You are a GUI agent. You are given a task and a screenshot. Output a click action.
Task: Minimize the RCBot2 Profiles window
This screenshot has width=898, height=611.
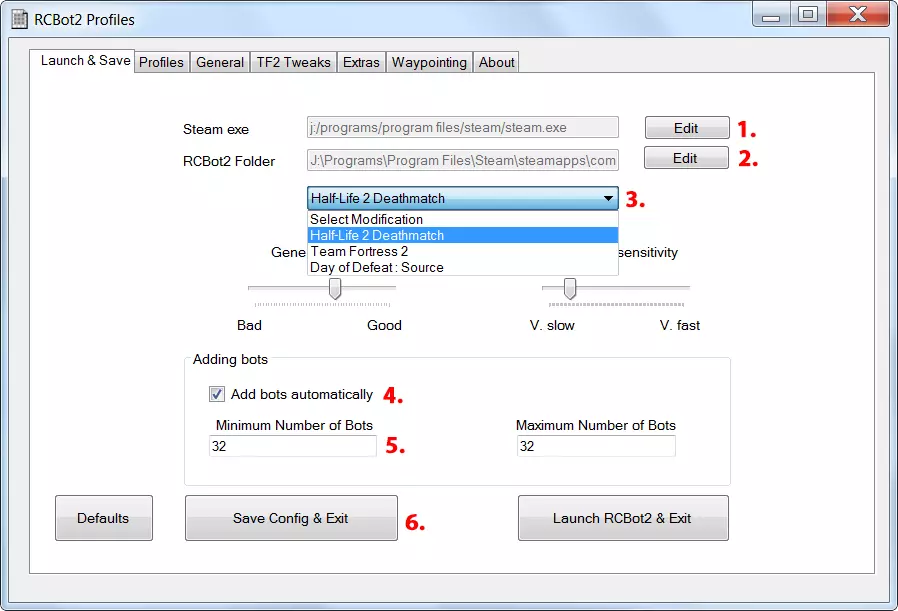coord(771,15)
